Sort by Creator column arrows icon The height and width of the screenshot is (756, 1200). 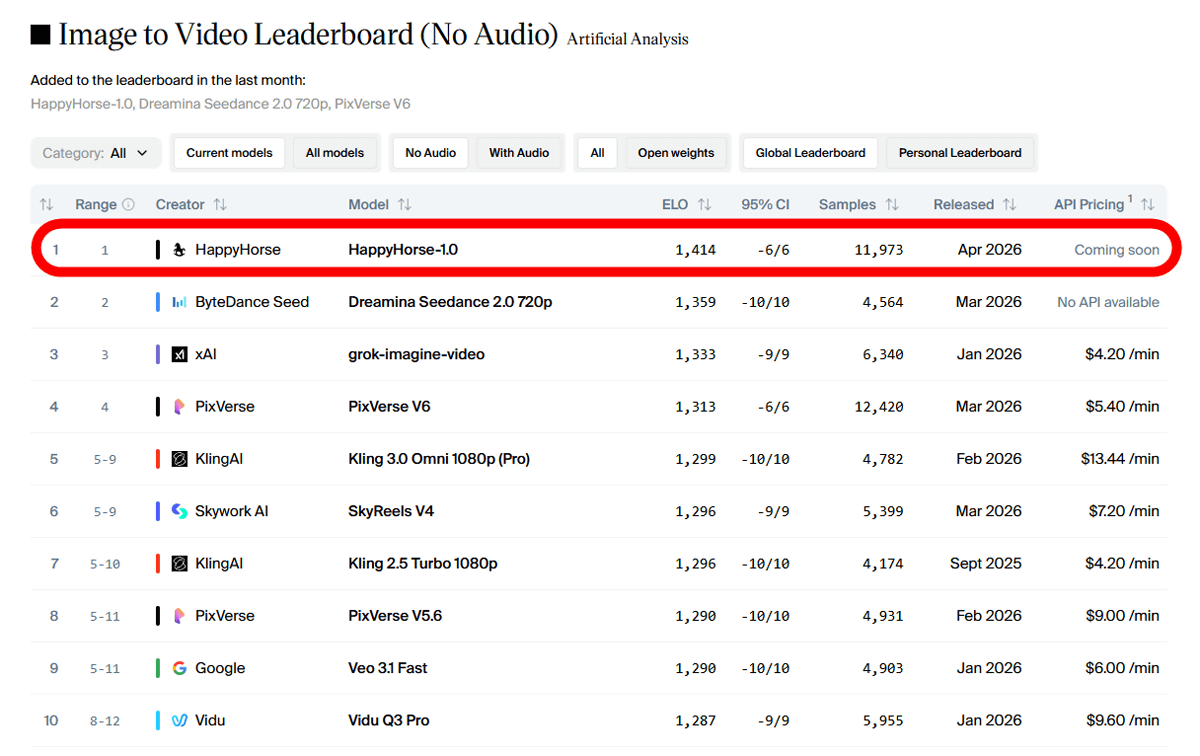[x=220, y=204]
